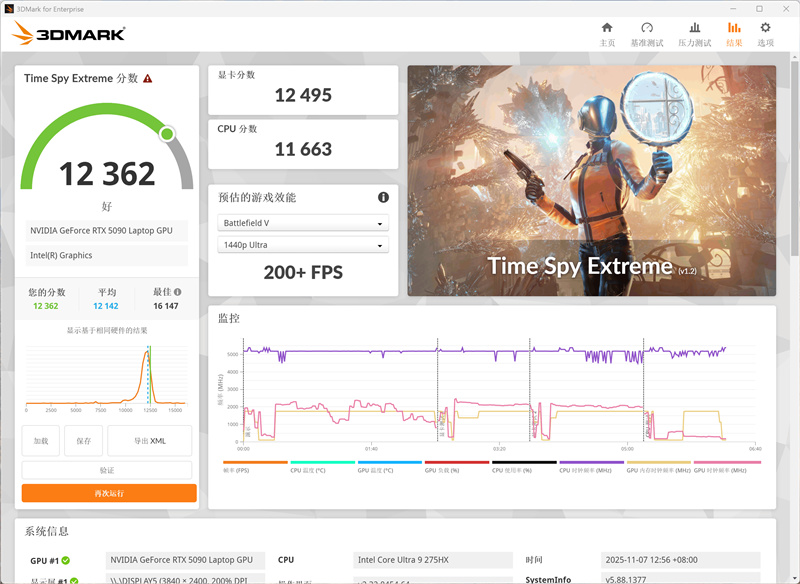Open the 1440p Ultra resolution dropdown
This screenshot has height=584, width=800.
tap(303, 245)
